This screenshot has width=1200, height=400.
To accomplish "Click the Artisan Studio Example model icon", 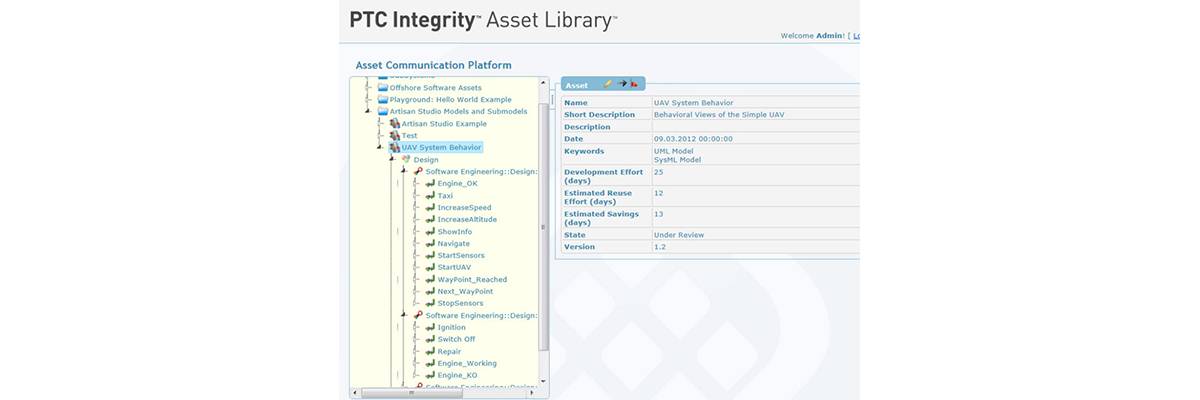I will tap(395, 124).
